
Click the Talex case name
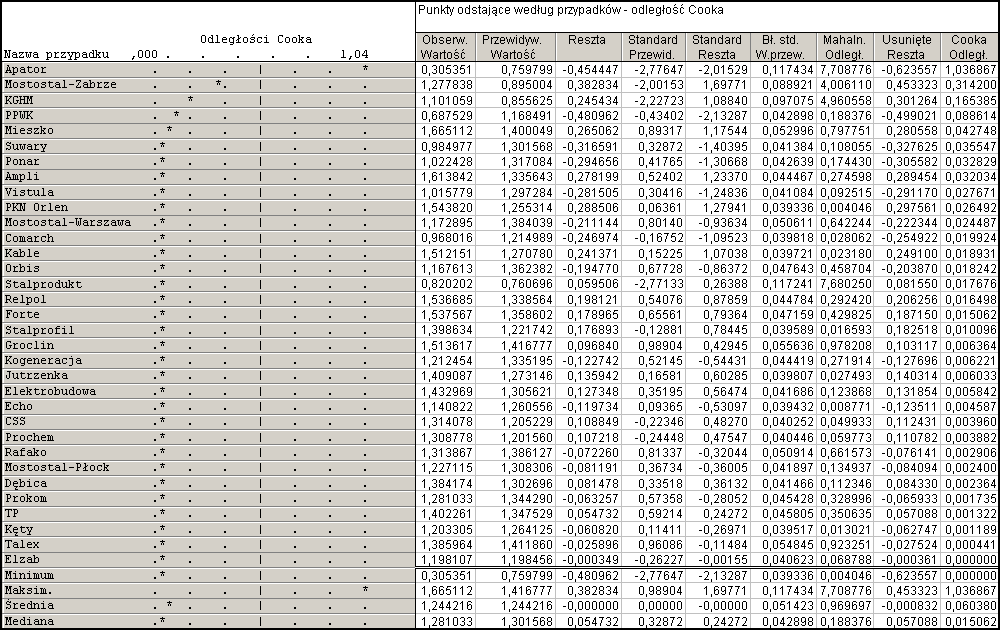22,544
